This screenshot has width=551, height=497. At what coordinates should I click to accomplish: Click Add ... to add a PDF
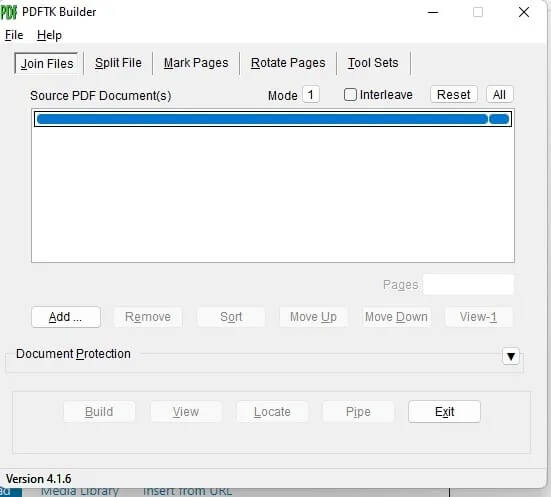pos(66,317)
